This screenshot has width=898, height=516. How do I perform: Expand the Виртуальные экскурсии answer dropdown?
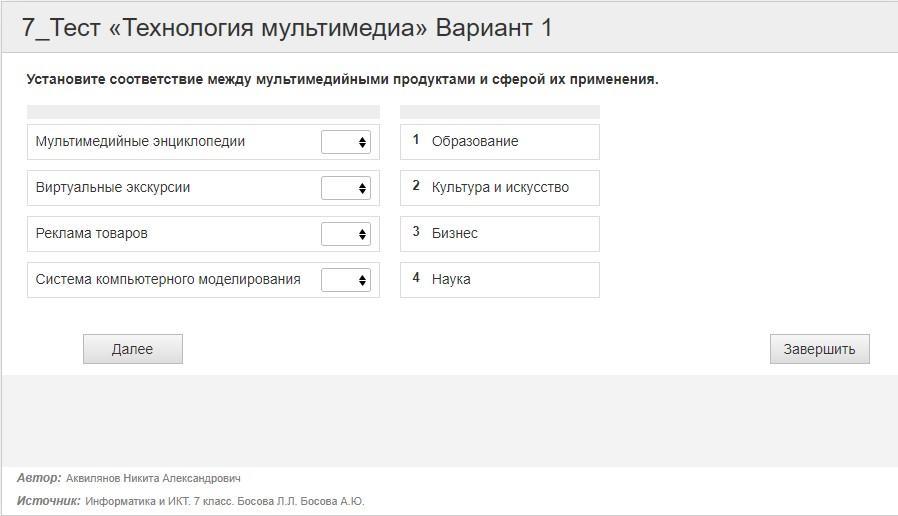pos(346,188)
